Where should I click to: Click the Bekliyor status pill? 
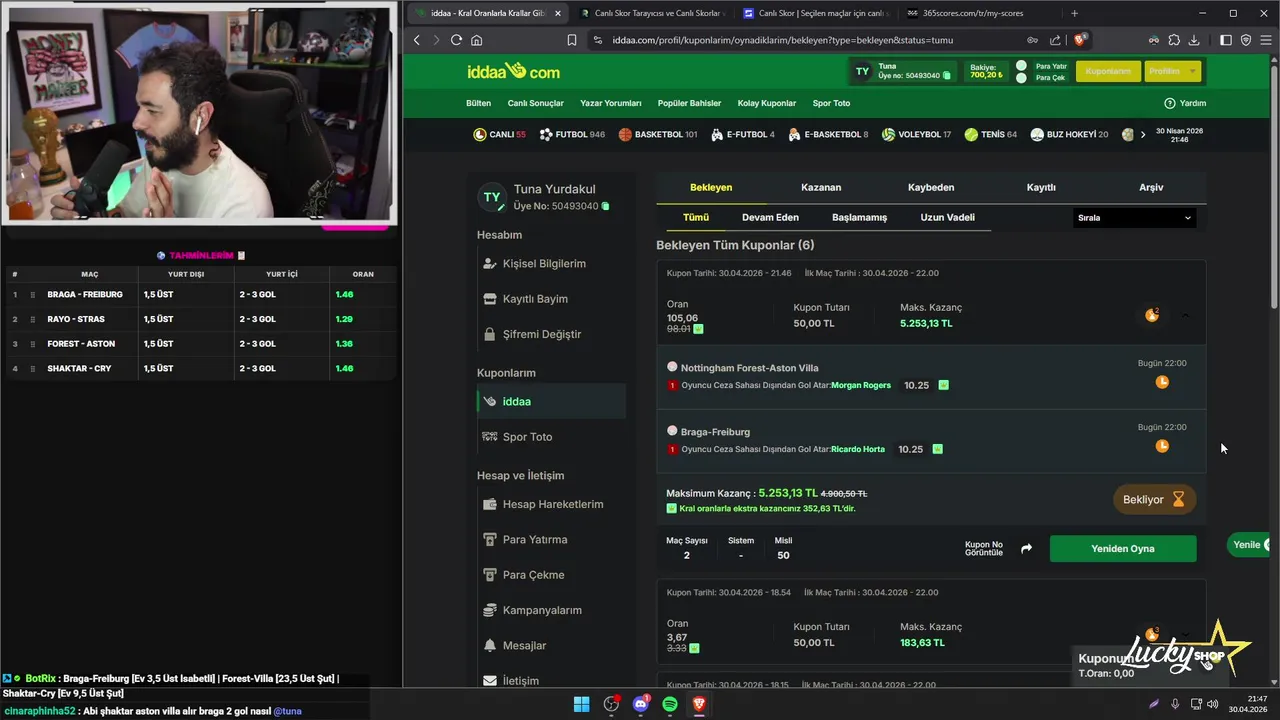tap(1154, 499)
